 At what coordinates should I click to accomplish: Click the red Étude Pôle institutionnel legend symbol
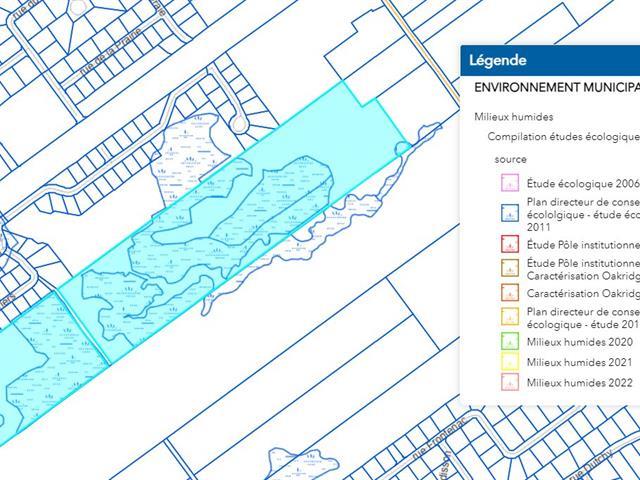508,244
